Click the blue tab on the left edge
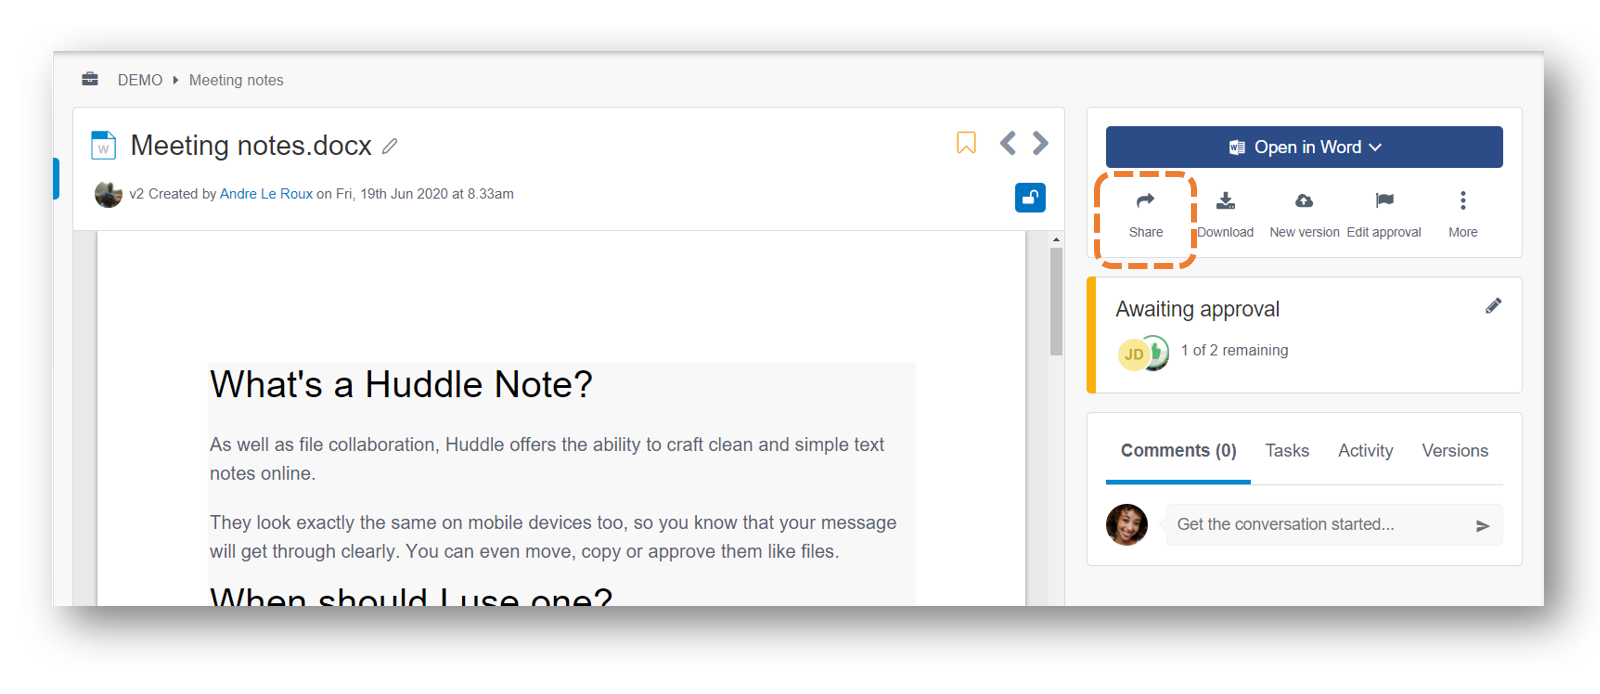The image size is (1600, 694). [x=56, y=178]
